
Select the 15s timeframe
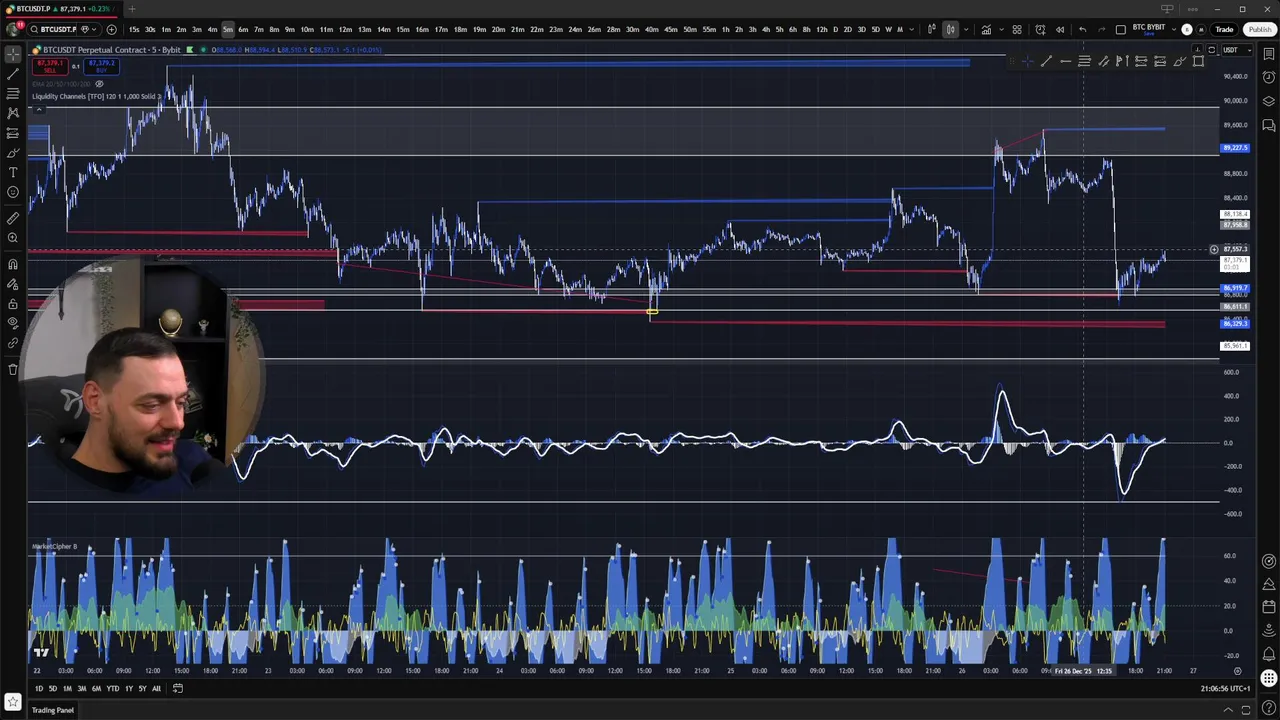click(134, 29)
